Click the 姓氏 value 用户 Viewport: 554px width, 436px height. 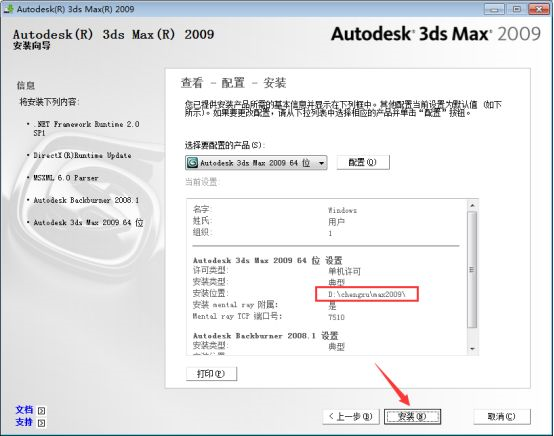click(x=336, y=222)
